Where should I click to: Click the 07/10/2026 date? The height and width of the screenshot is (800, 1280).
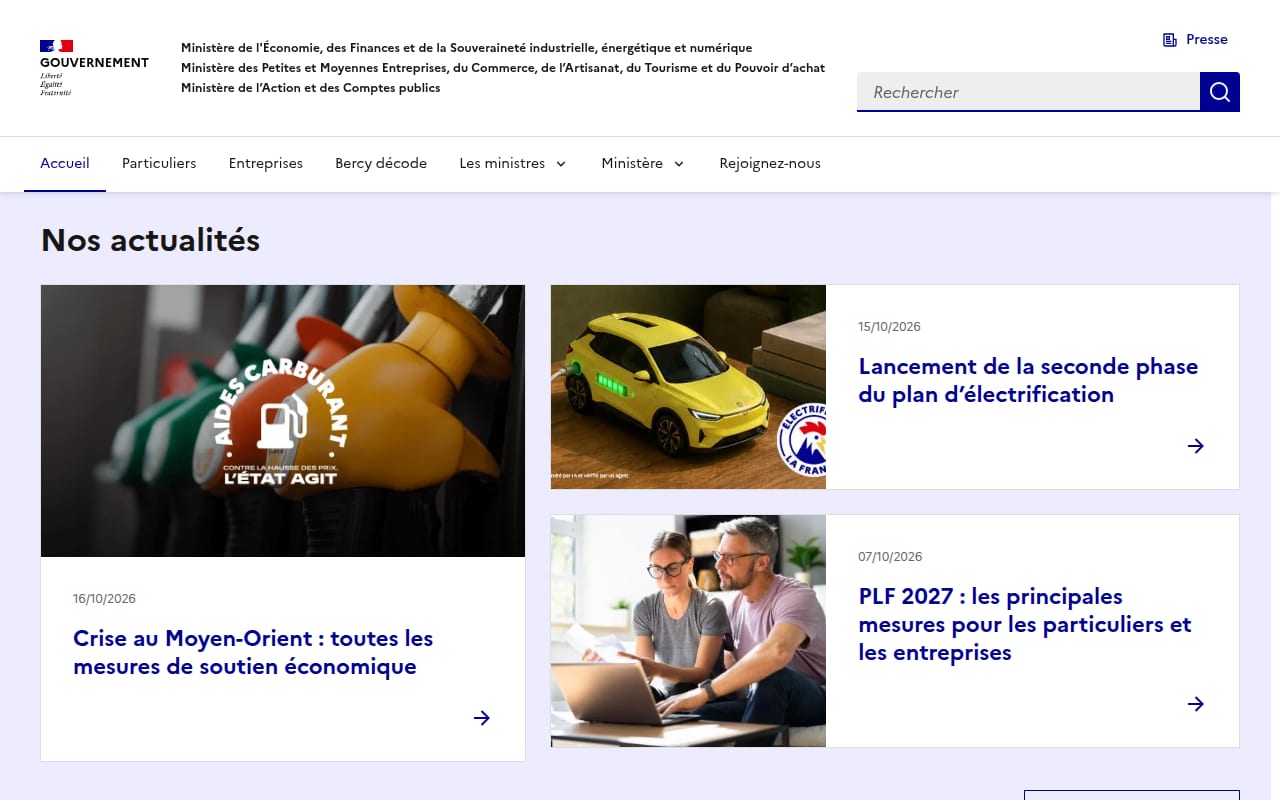click(890, 557)
